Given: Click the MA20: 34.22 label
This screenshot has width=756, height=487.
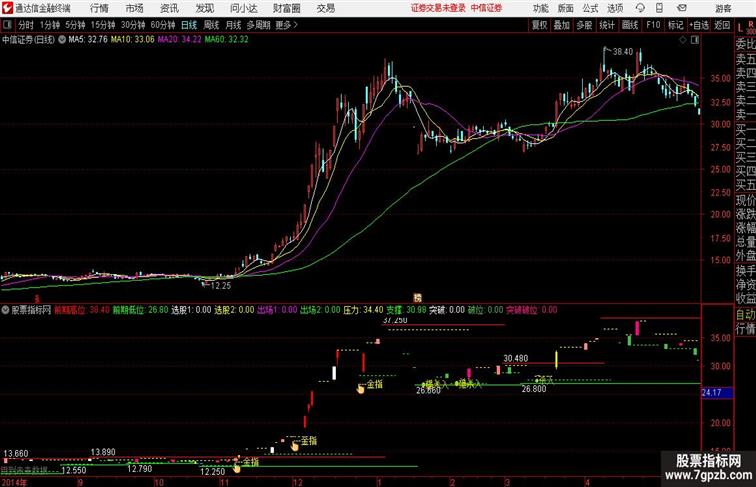Looking at the screenshot, I should pos(179,40).
